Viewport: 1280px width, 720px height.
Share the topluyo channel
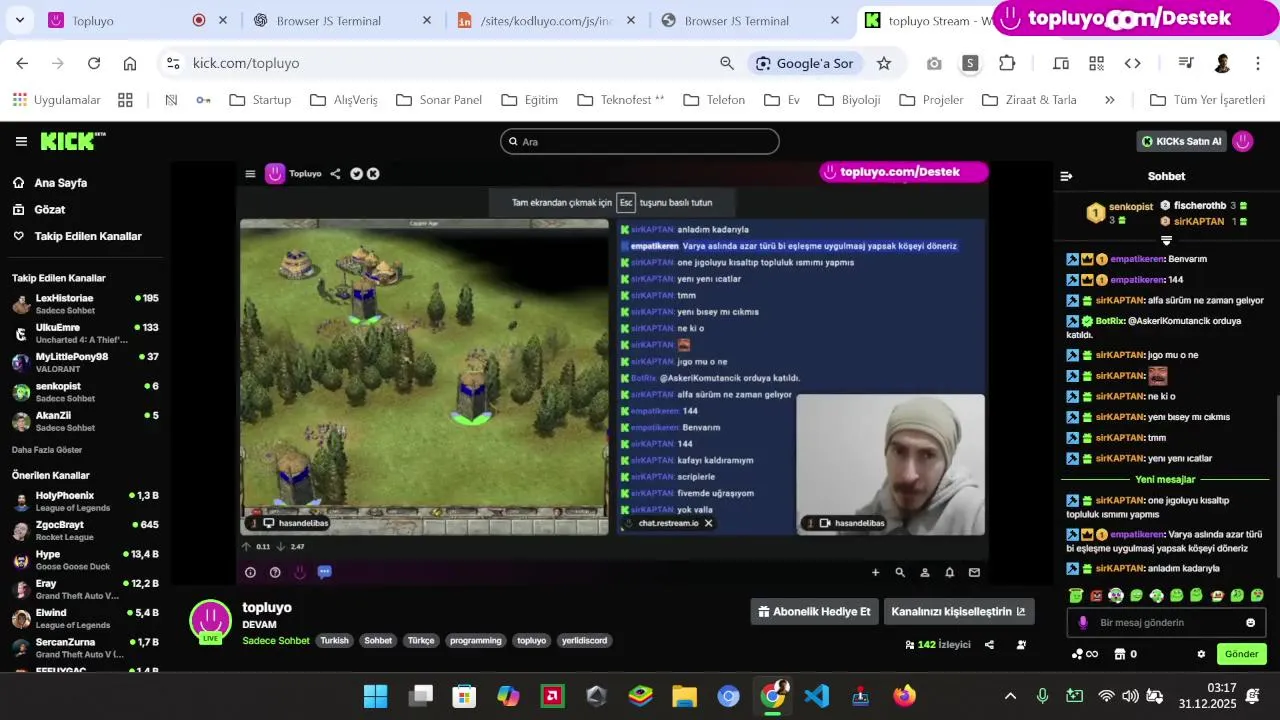(x=989, y=645)
